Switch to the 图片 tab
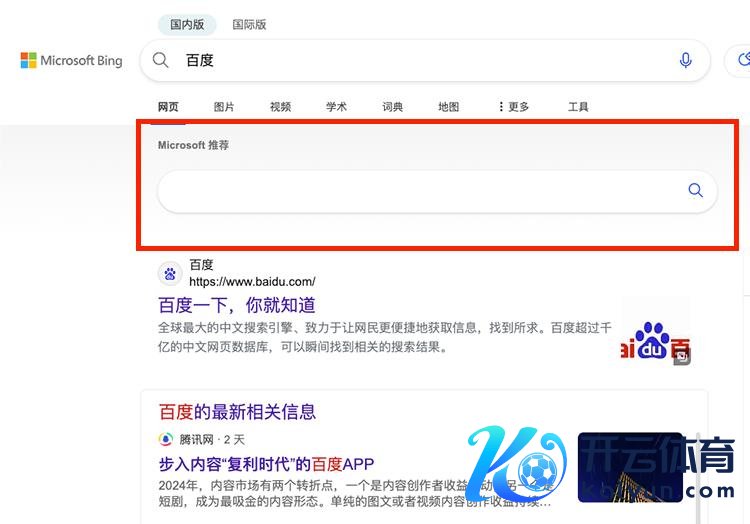The width and height of the screenshot is (750, 524). tap(224, 107)
